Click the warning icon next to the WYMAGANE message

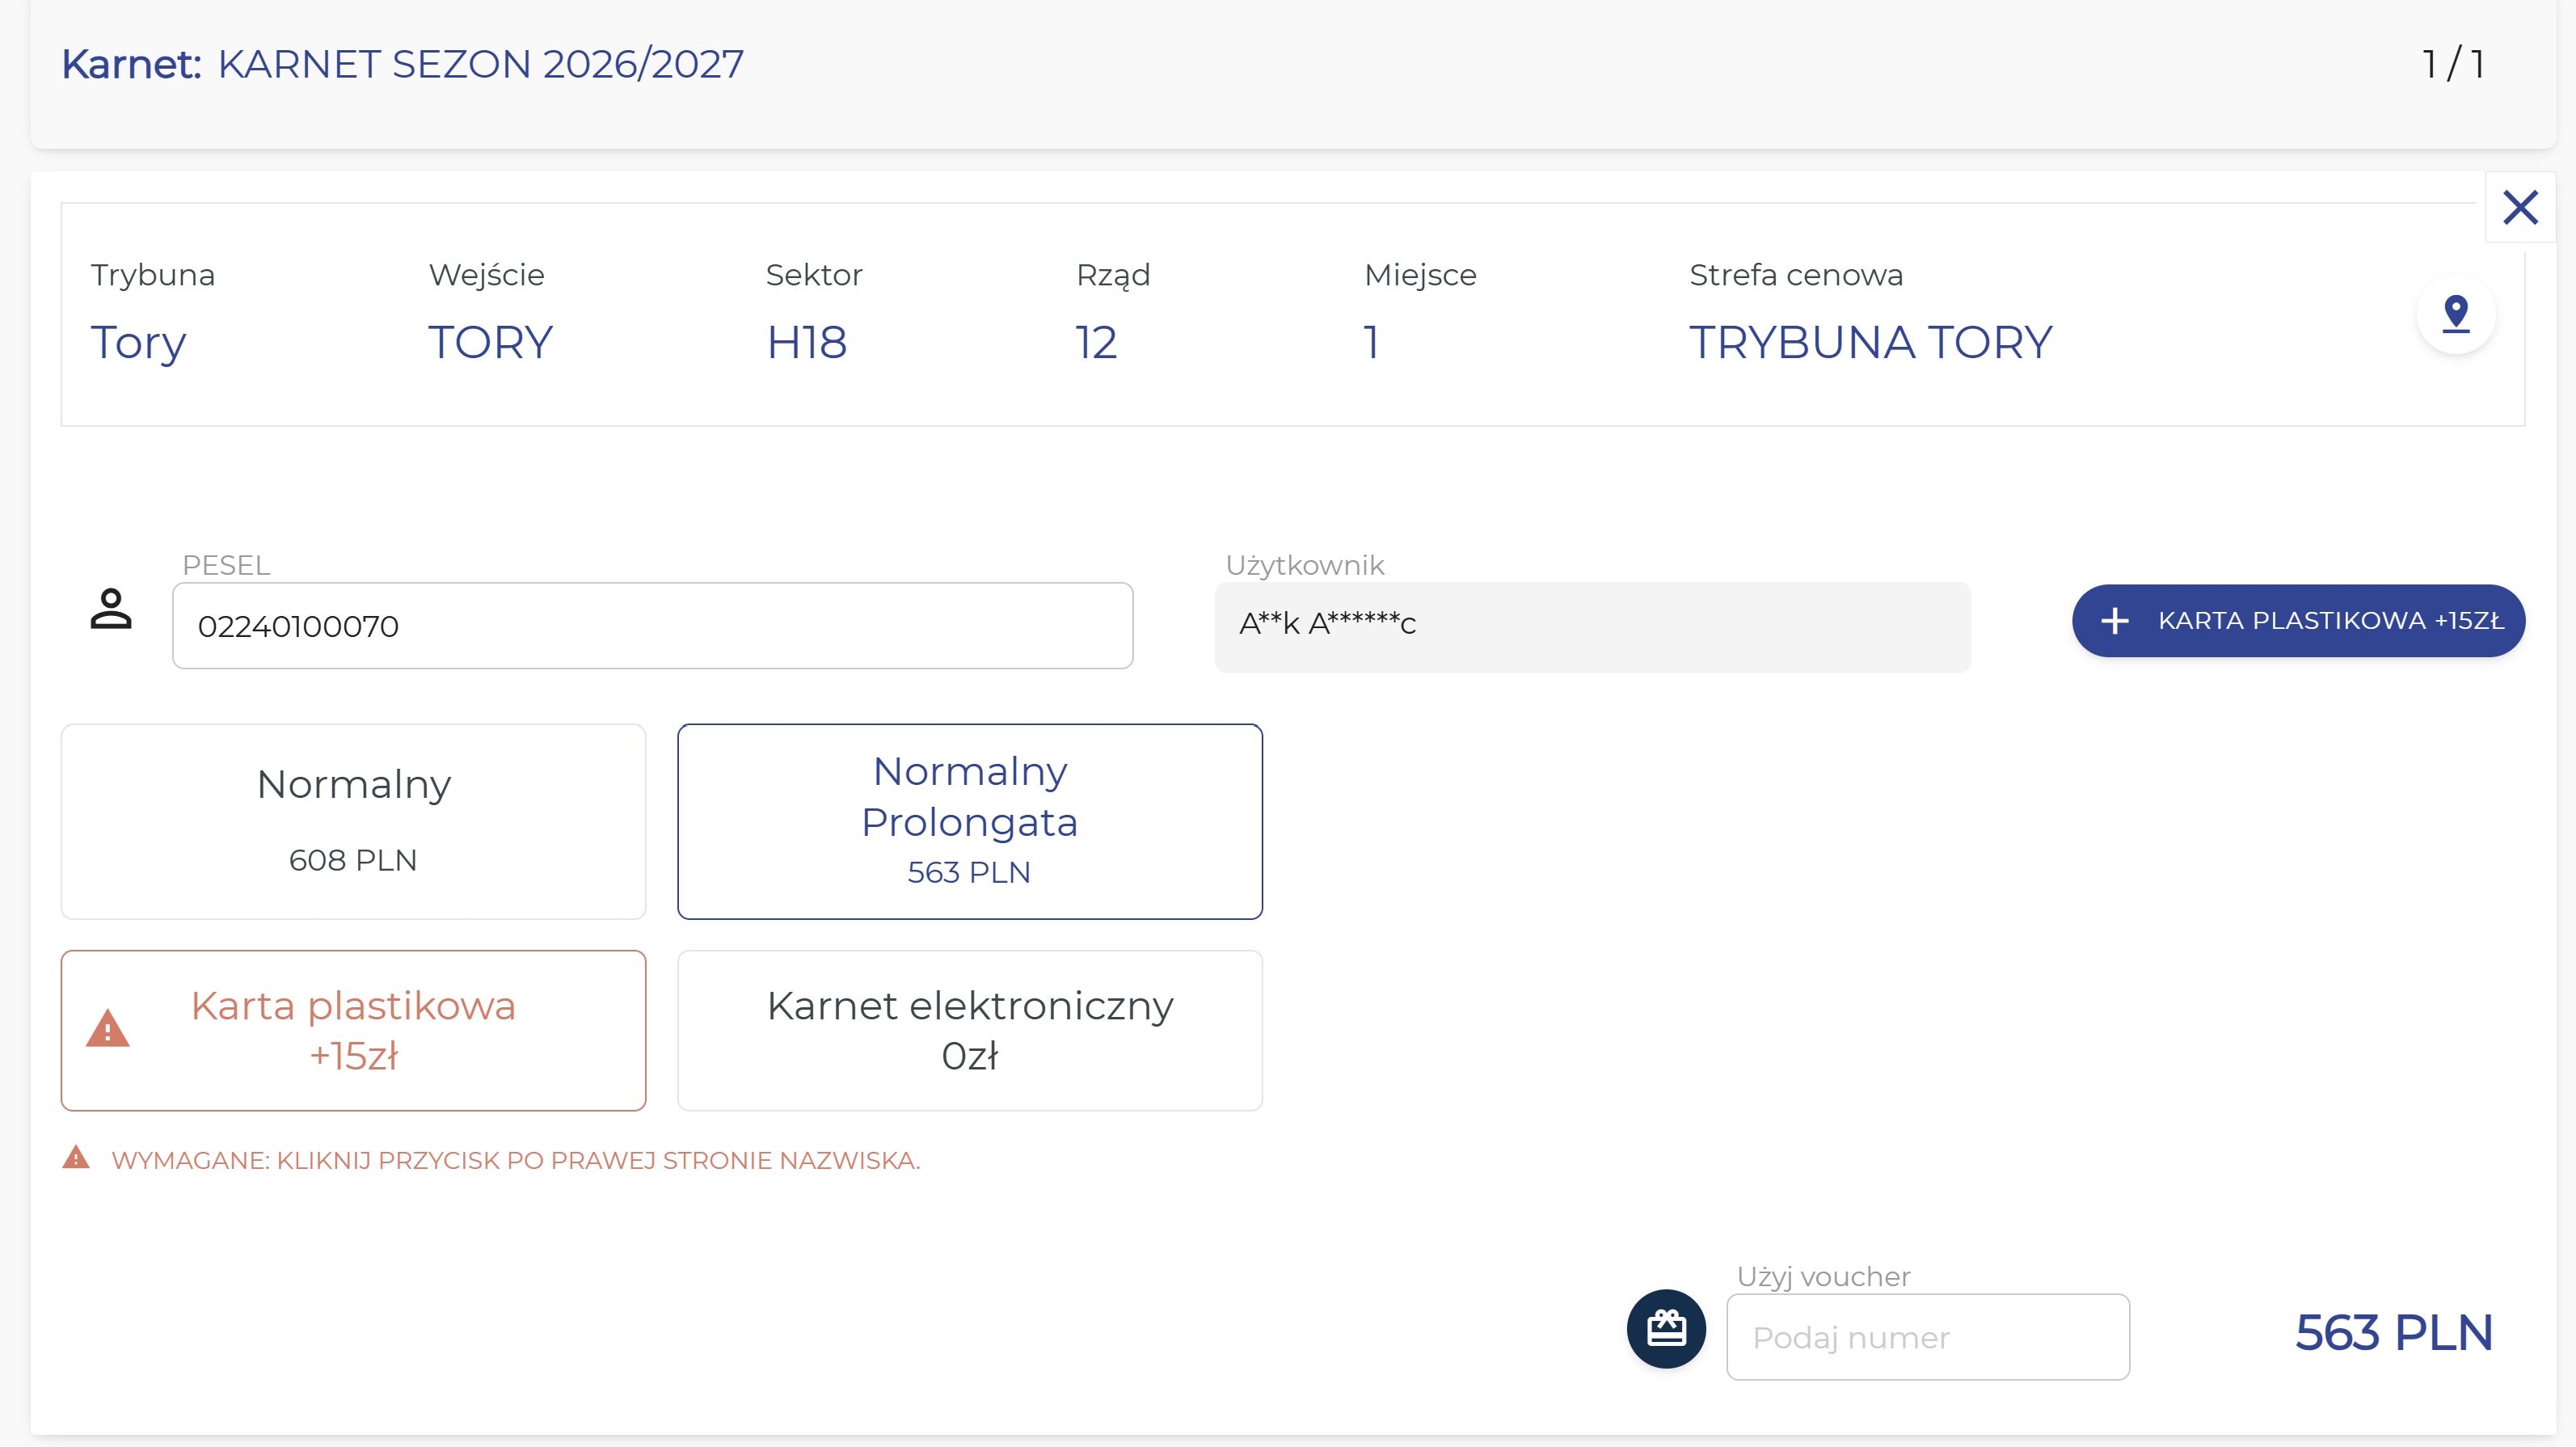click(76, 1158)
